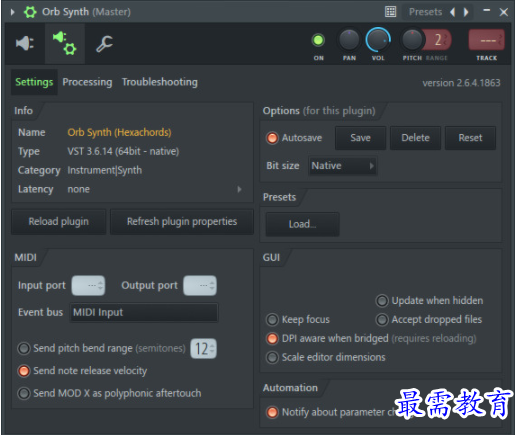Minimize the Orb Synth plugin window

(x=487, y=11)
